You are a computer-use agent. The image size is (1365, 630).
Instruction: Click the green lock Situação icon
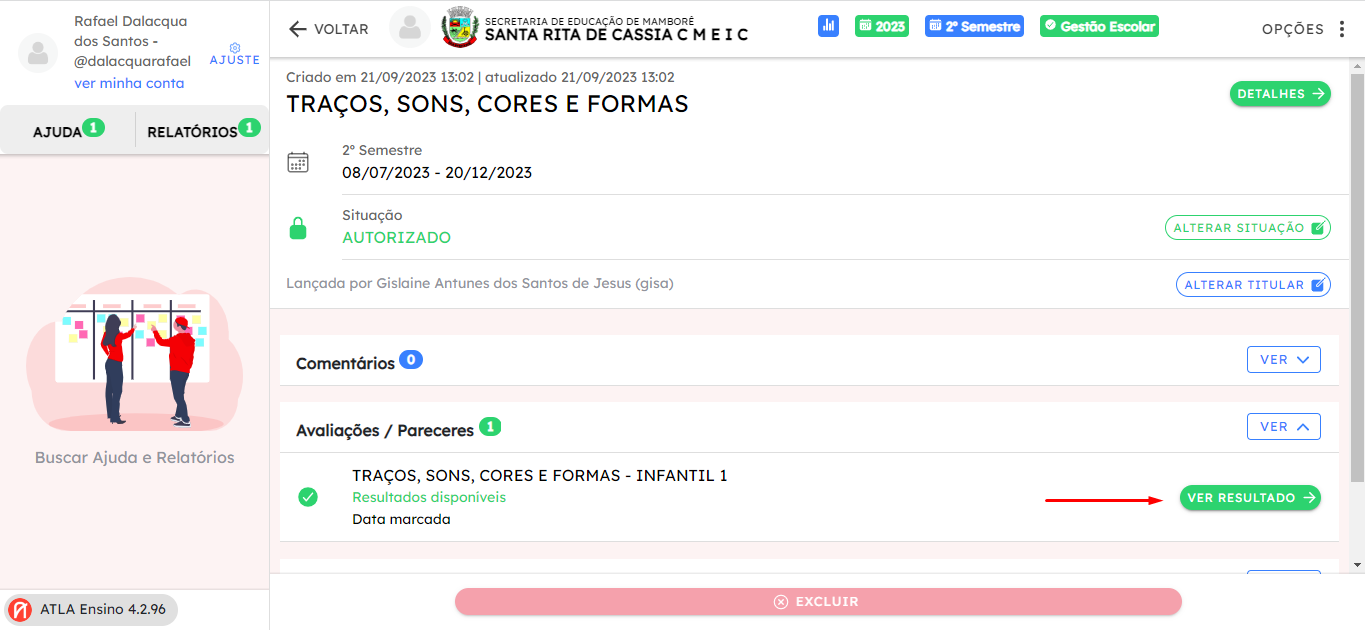298,228
